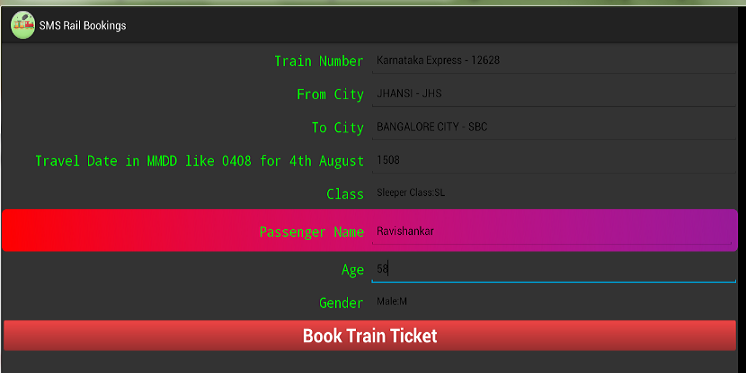Focus the travel date field showing 1508
Viewport: 746px width, 373px height.
[553, 160]
